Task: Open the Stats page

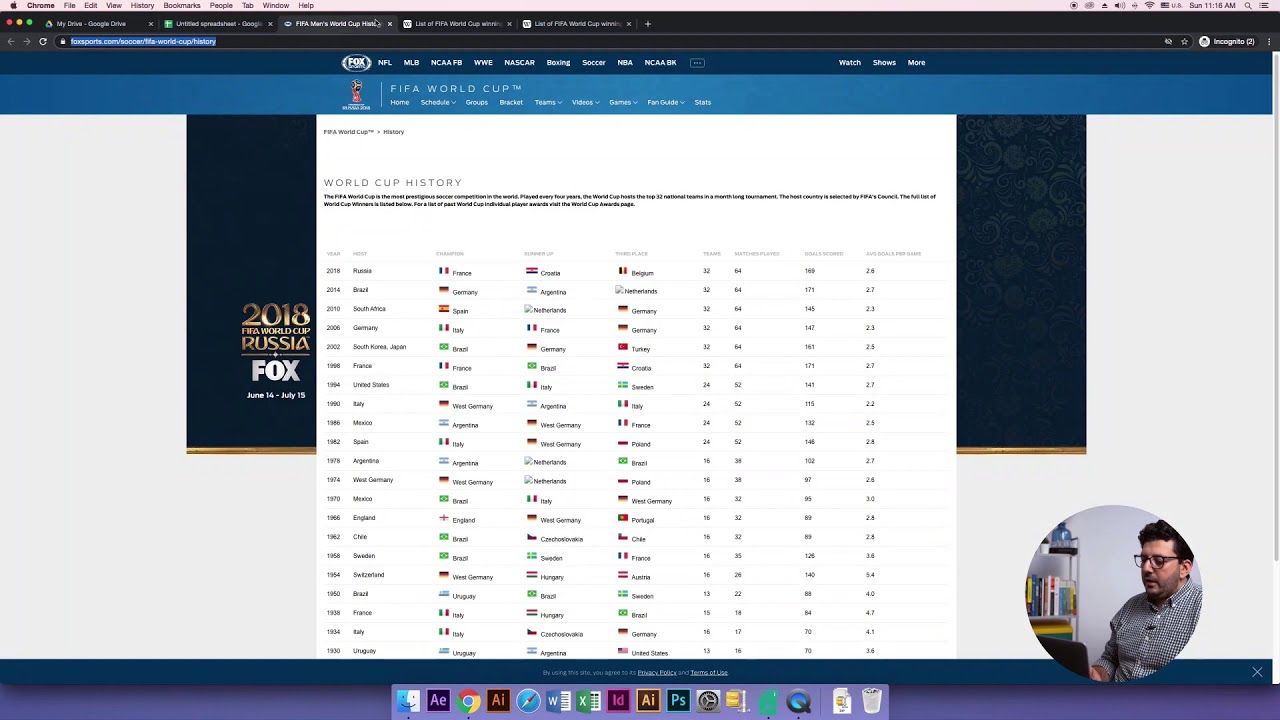Action: point(703,102)
